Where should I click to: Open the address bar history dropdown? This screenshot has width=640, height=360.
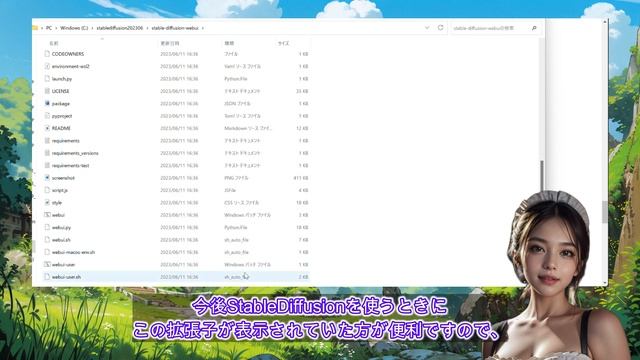[x=427, y=28]
